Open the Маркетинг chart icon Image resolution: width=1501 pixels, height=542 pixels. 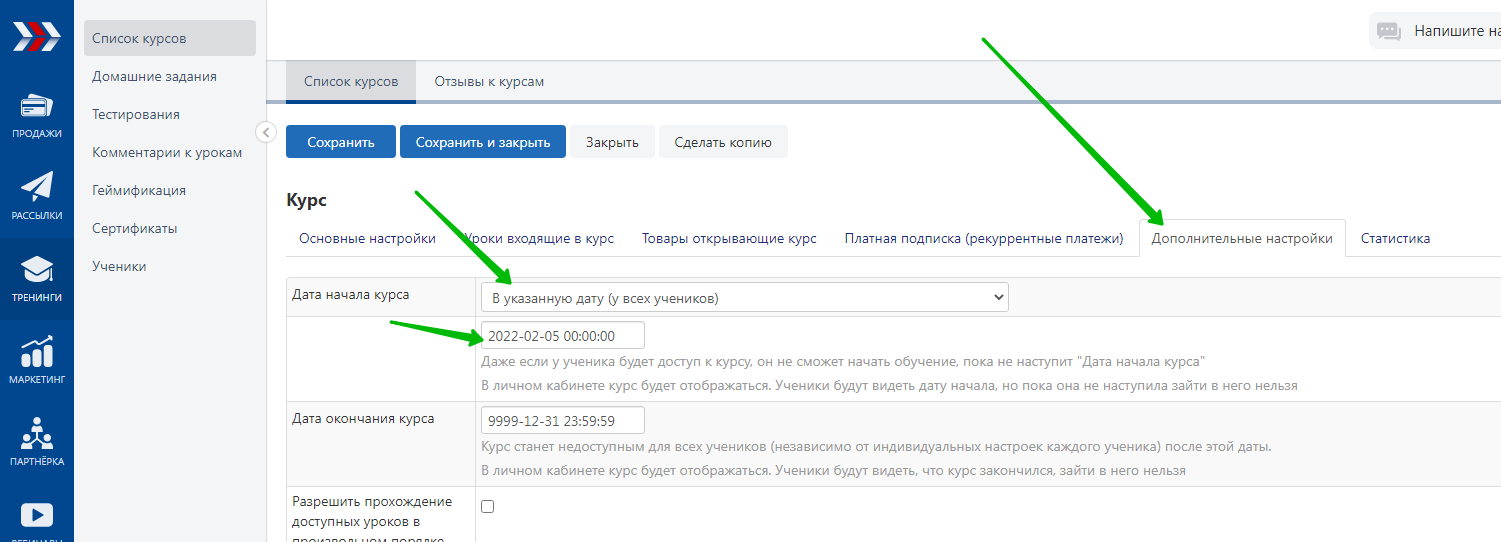[37, 353]
